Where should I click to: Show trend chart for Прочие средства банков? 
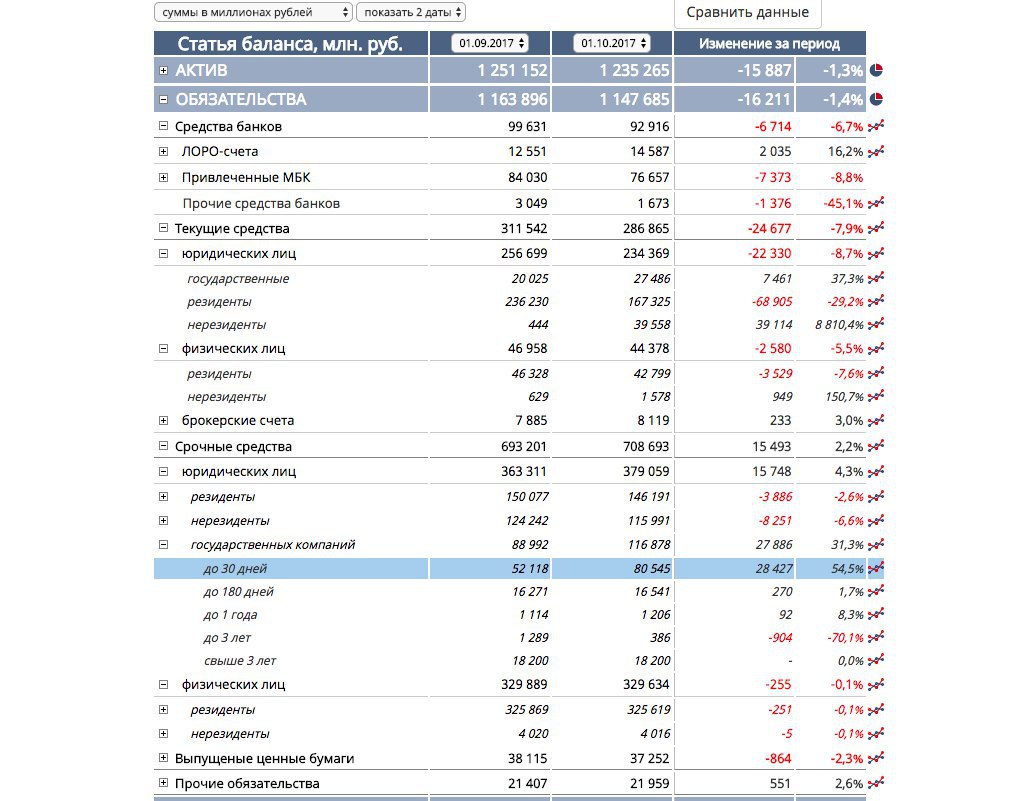[x=876, y=203]
